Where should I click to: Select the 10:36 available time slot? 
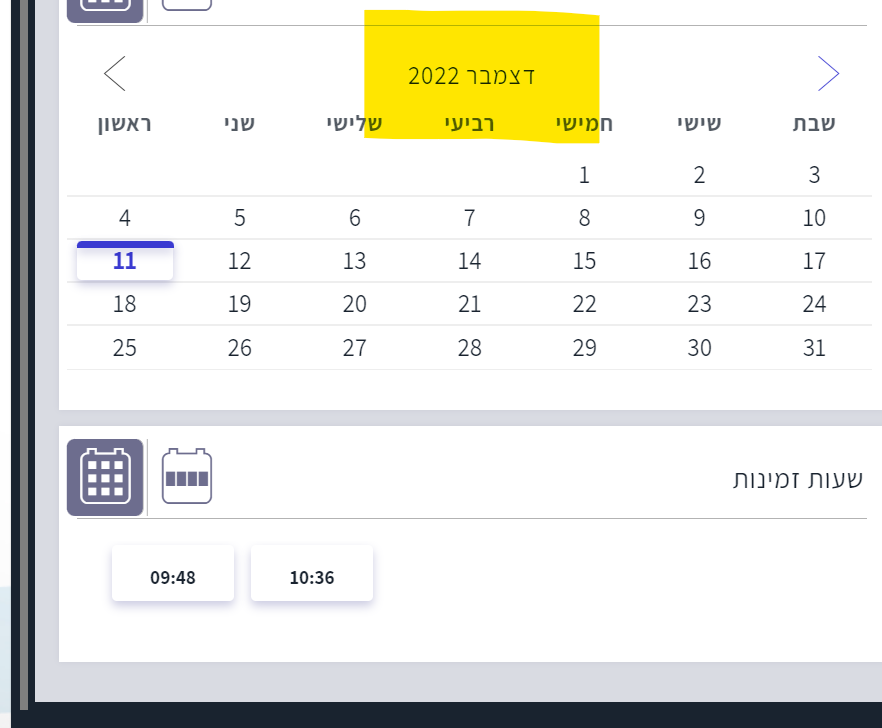[312, 576]
